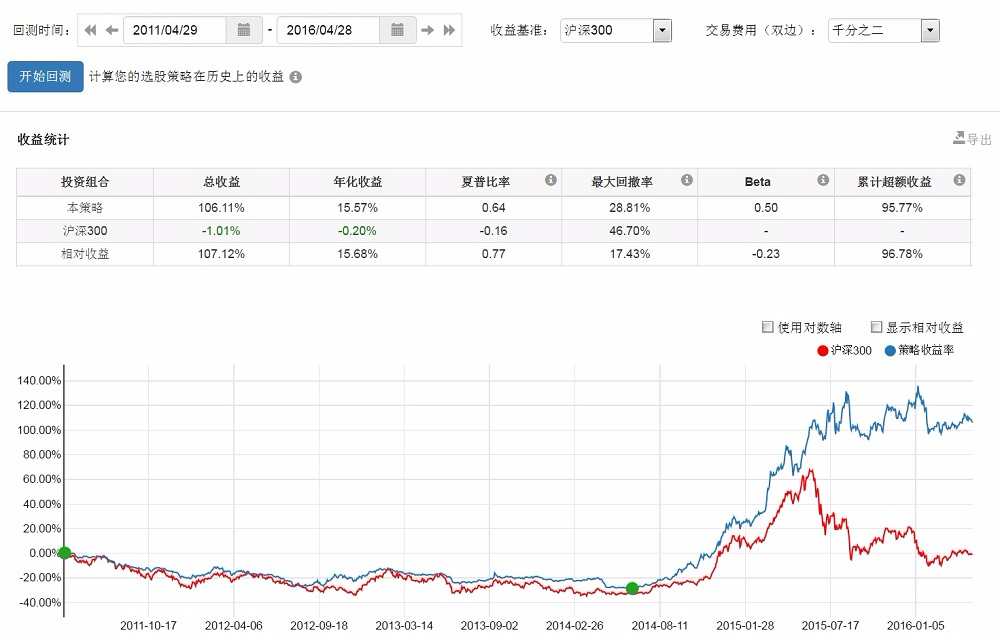1000x637 pixels.
Task: Expand the 交易费用 千分之二 dropdown
Action: coord(930,30)
